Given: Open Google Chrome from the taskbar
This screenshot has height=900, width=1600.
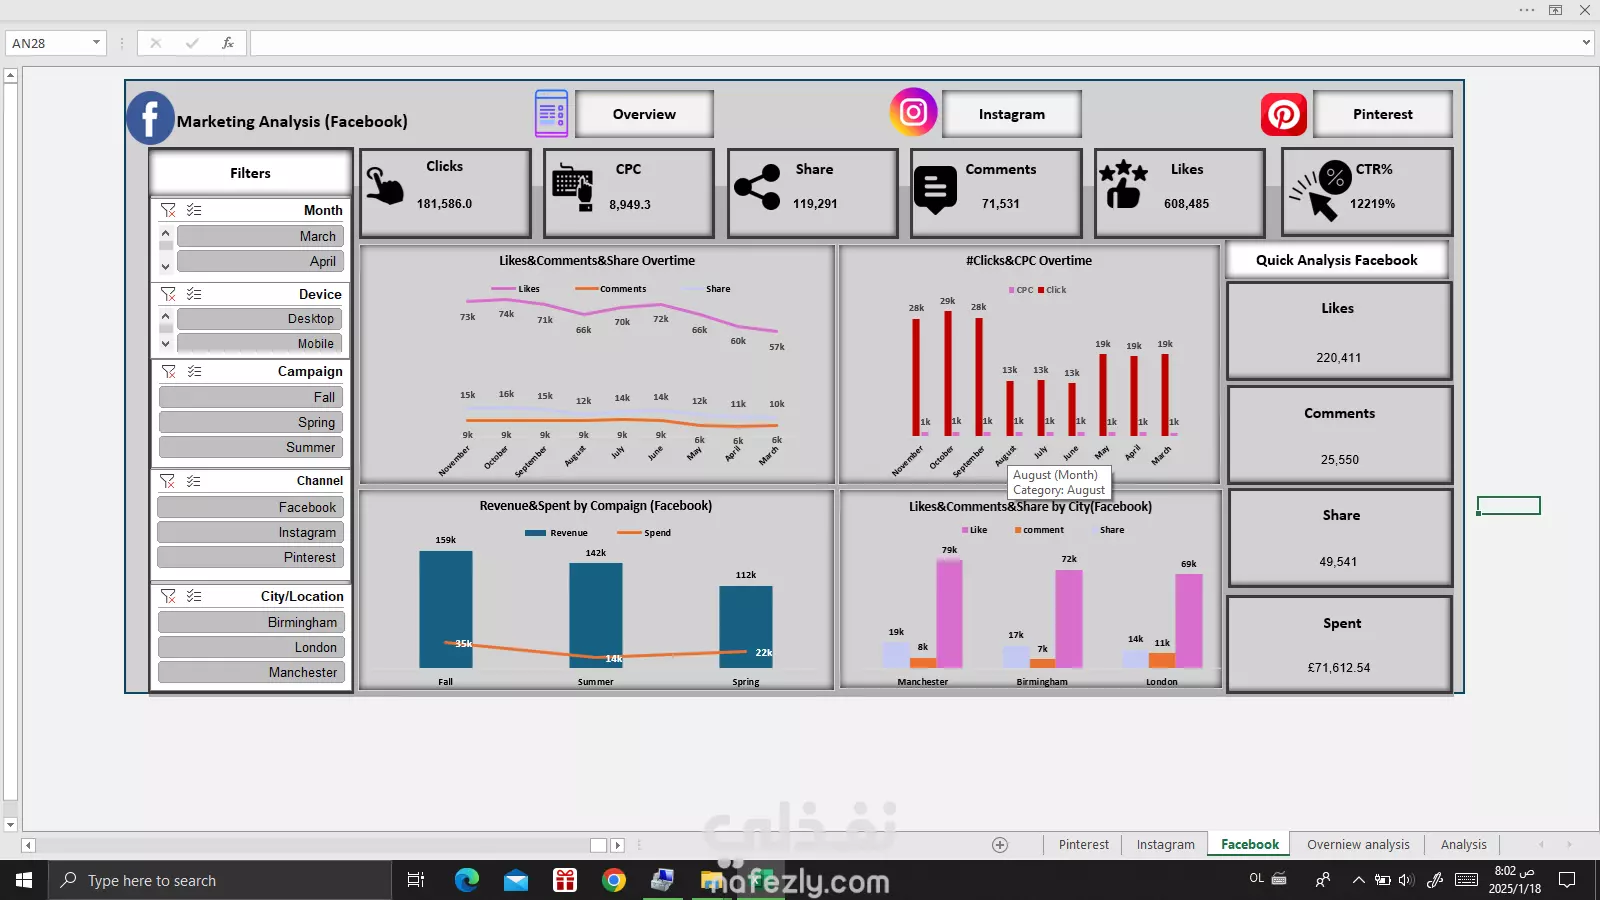Looking at the screenshot, I should click(x=614, y=880).
